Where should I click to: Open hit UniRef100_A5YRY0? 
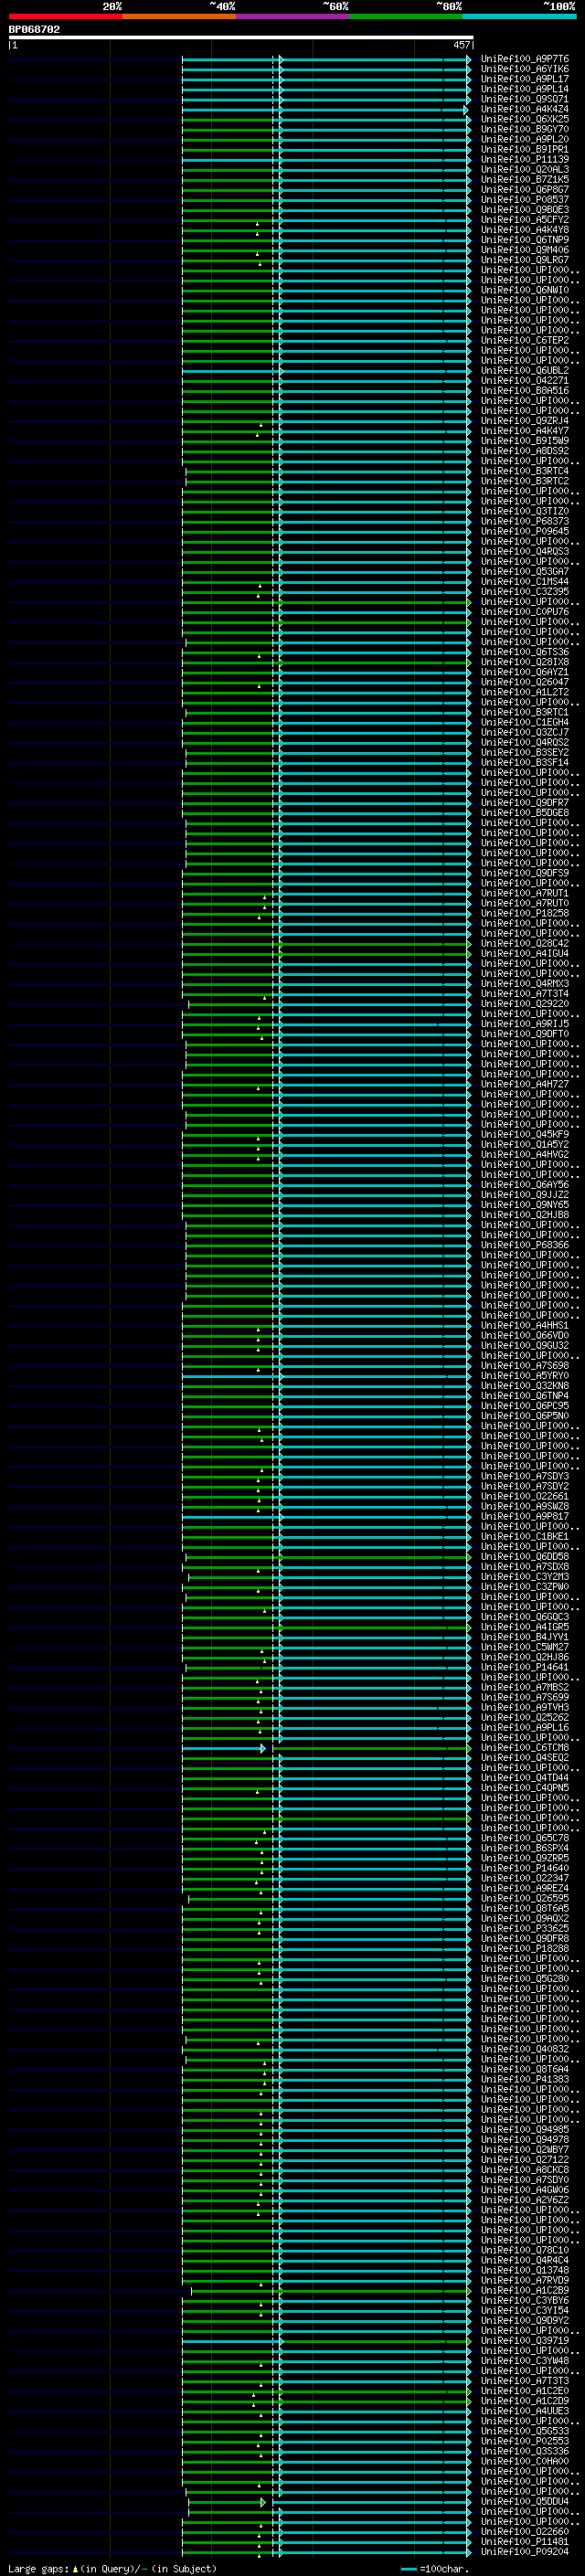click(x=525, y=1375)
